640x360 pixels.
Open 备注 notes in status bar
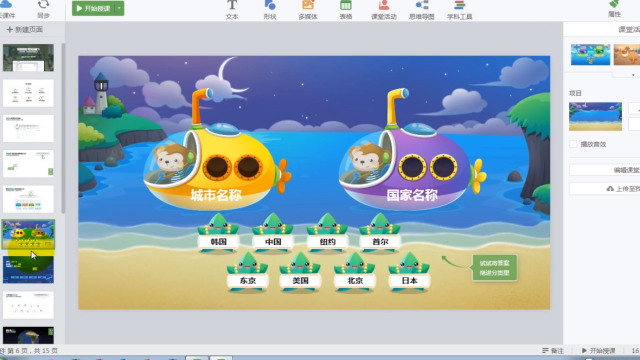(x=553, y=351)
